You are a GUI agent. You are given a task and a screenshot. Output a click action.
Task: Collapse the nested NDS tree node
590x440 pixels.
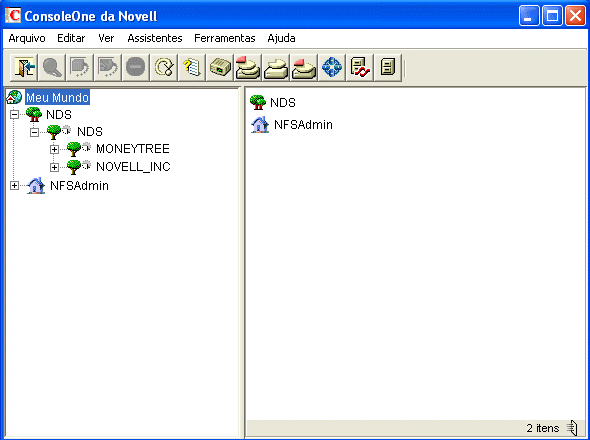point(34,132)
